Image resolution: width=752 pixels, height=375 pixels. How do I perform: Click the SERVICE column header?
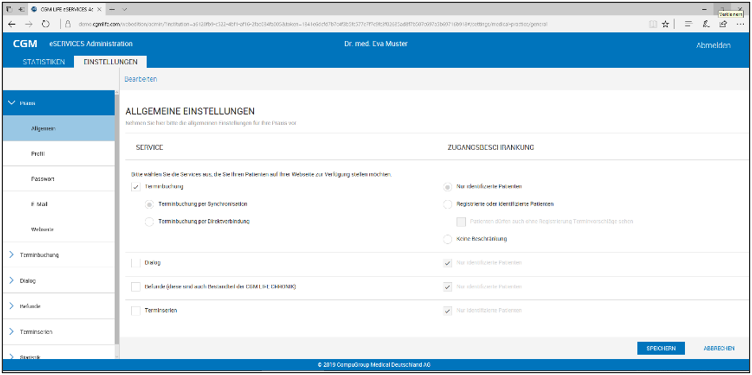pos(150,148)
